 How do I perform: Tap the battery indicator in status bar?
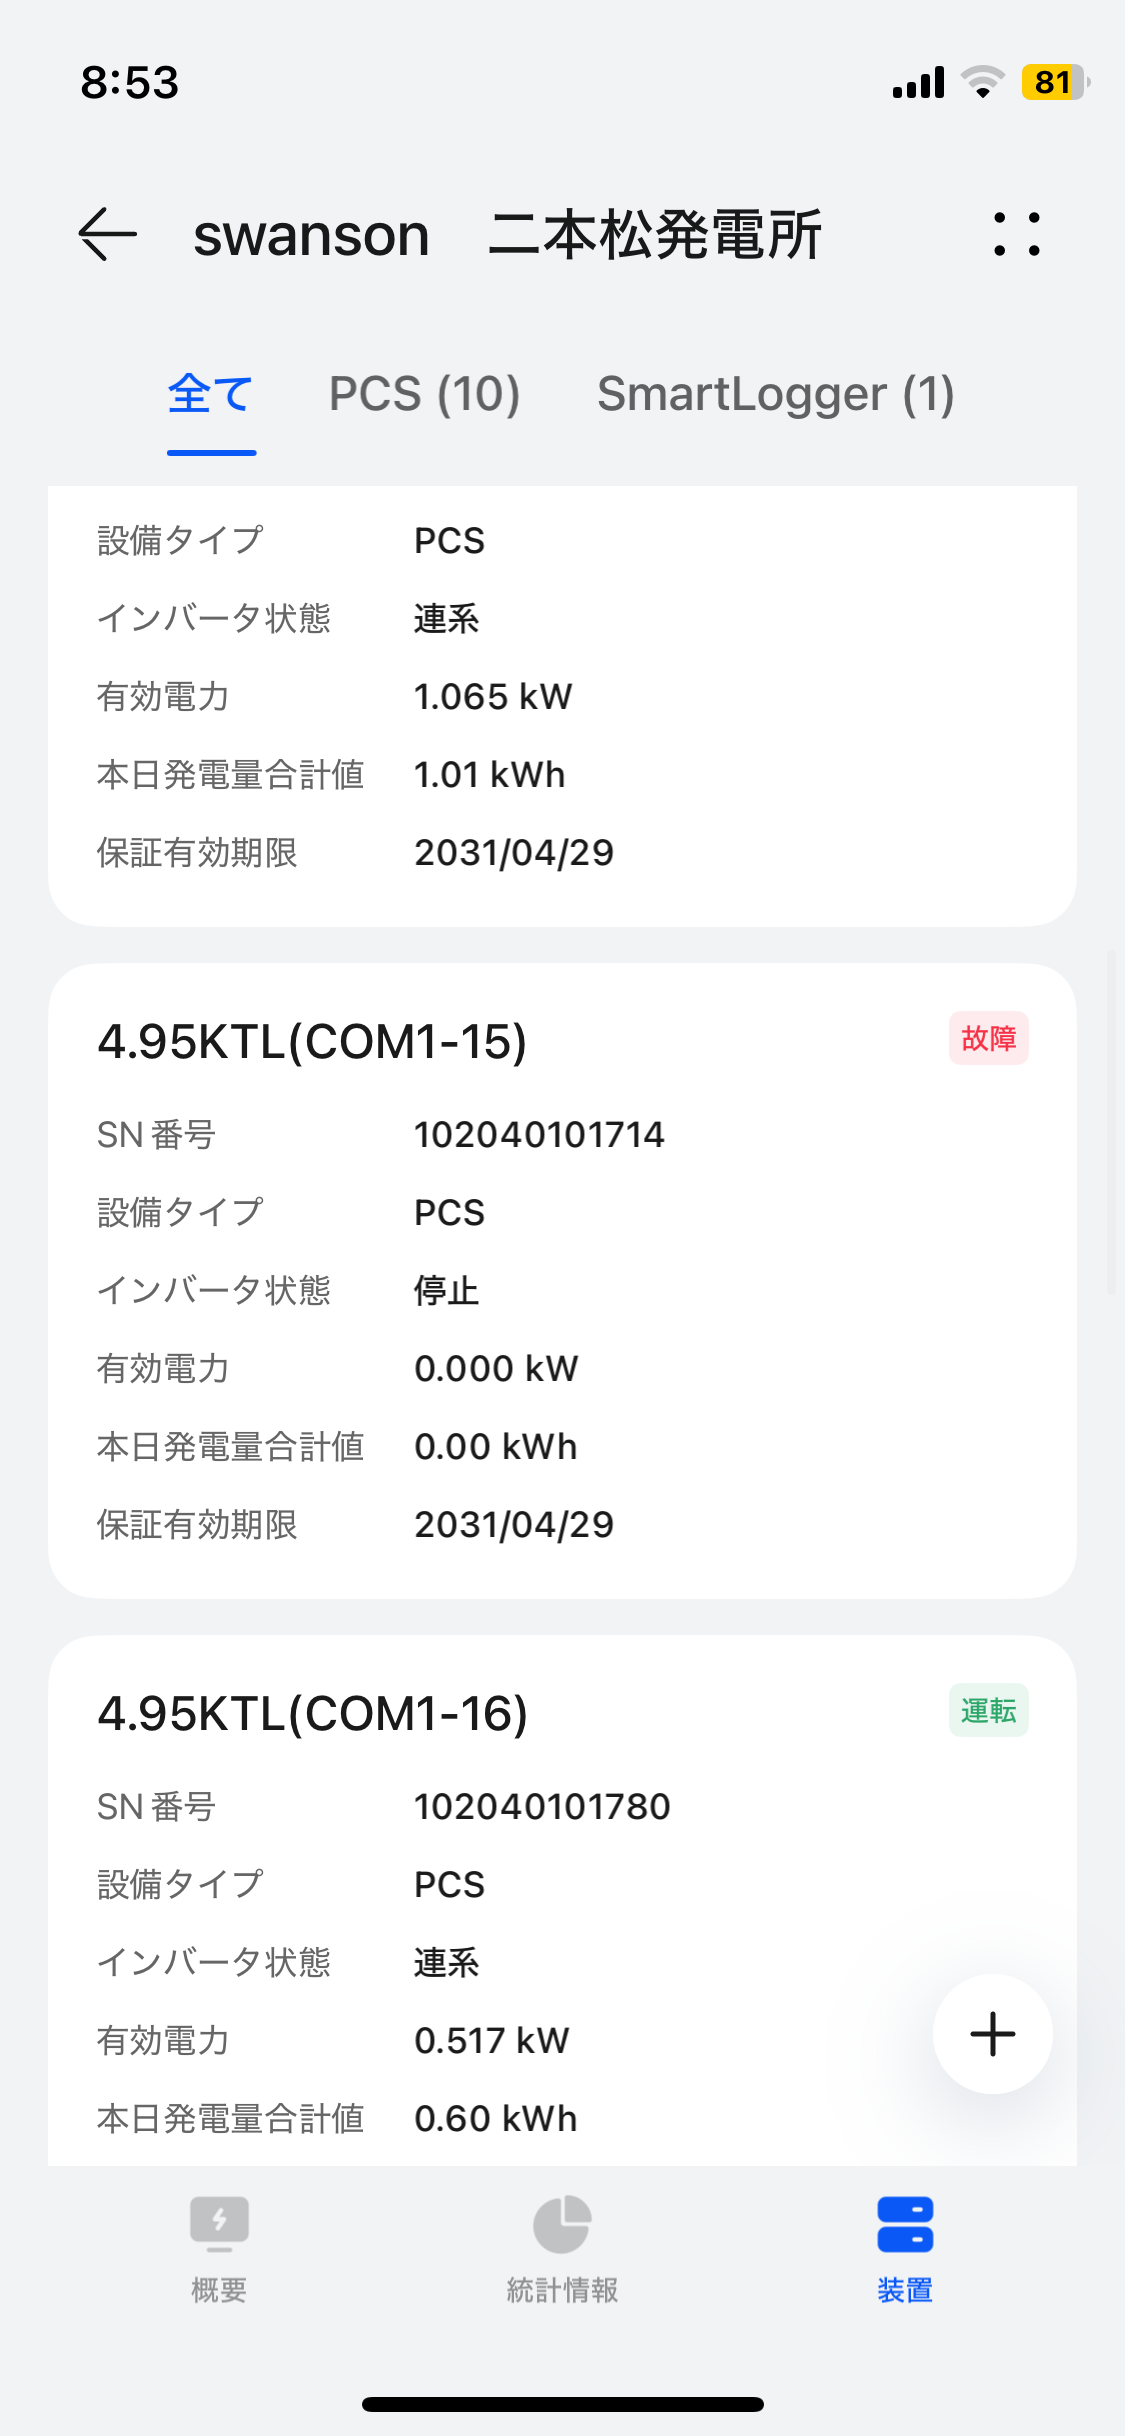click(x=1054, y=82)
